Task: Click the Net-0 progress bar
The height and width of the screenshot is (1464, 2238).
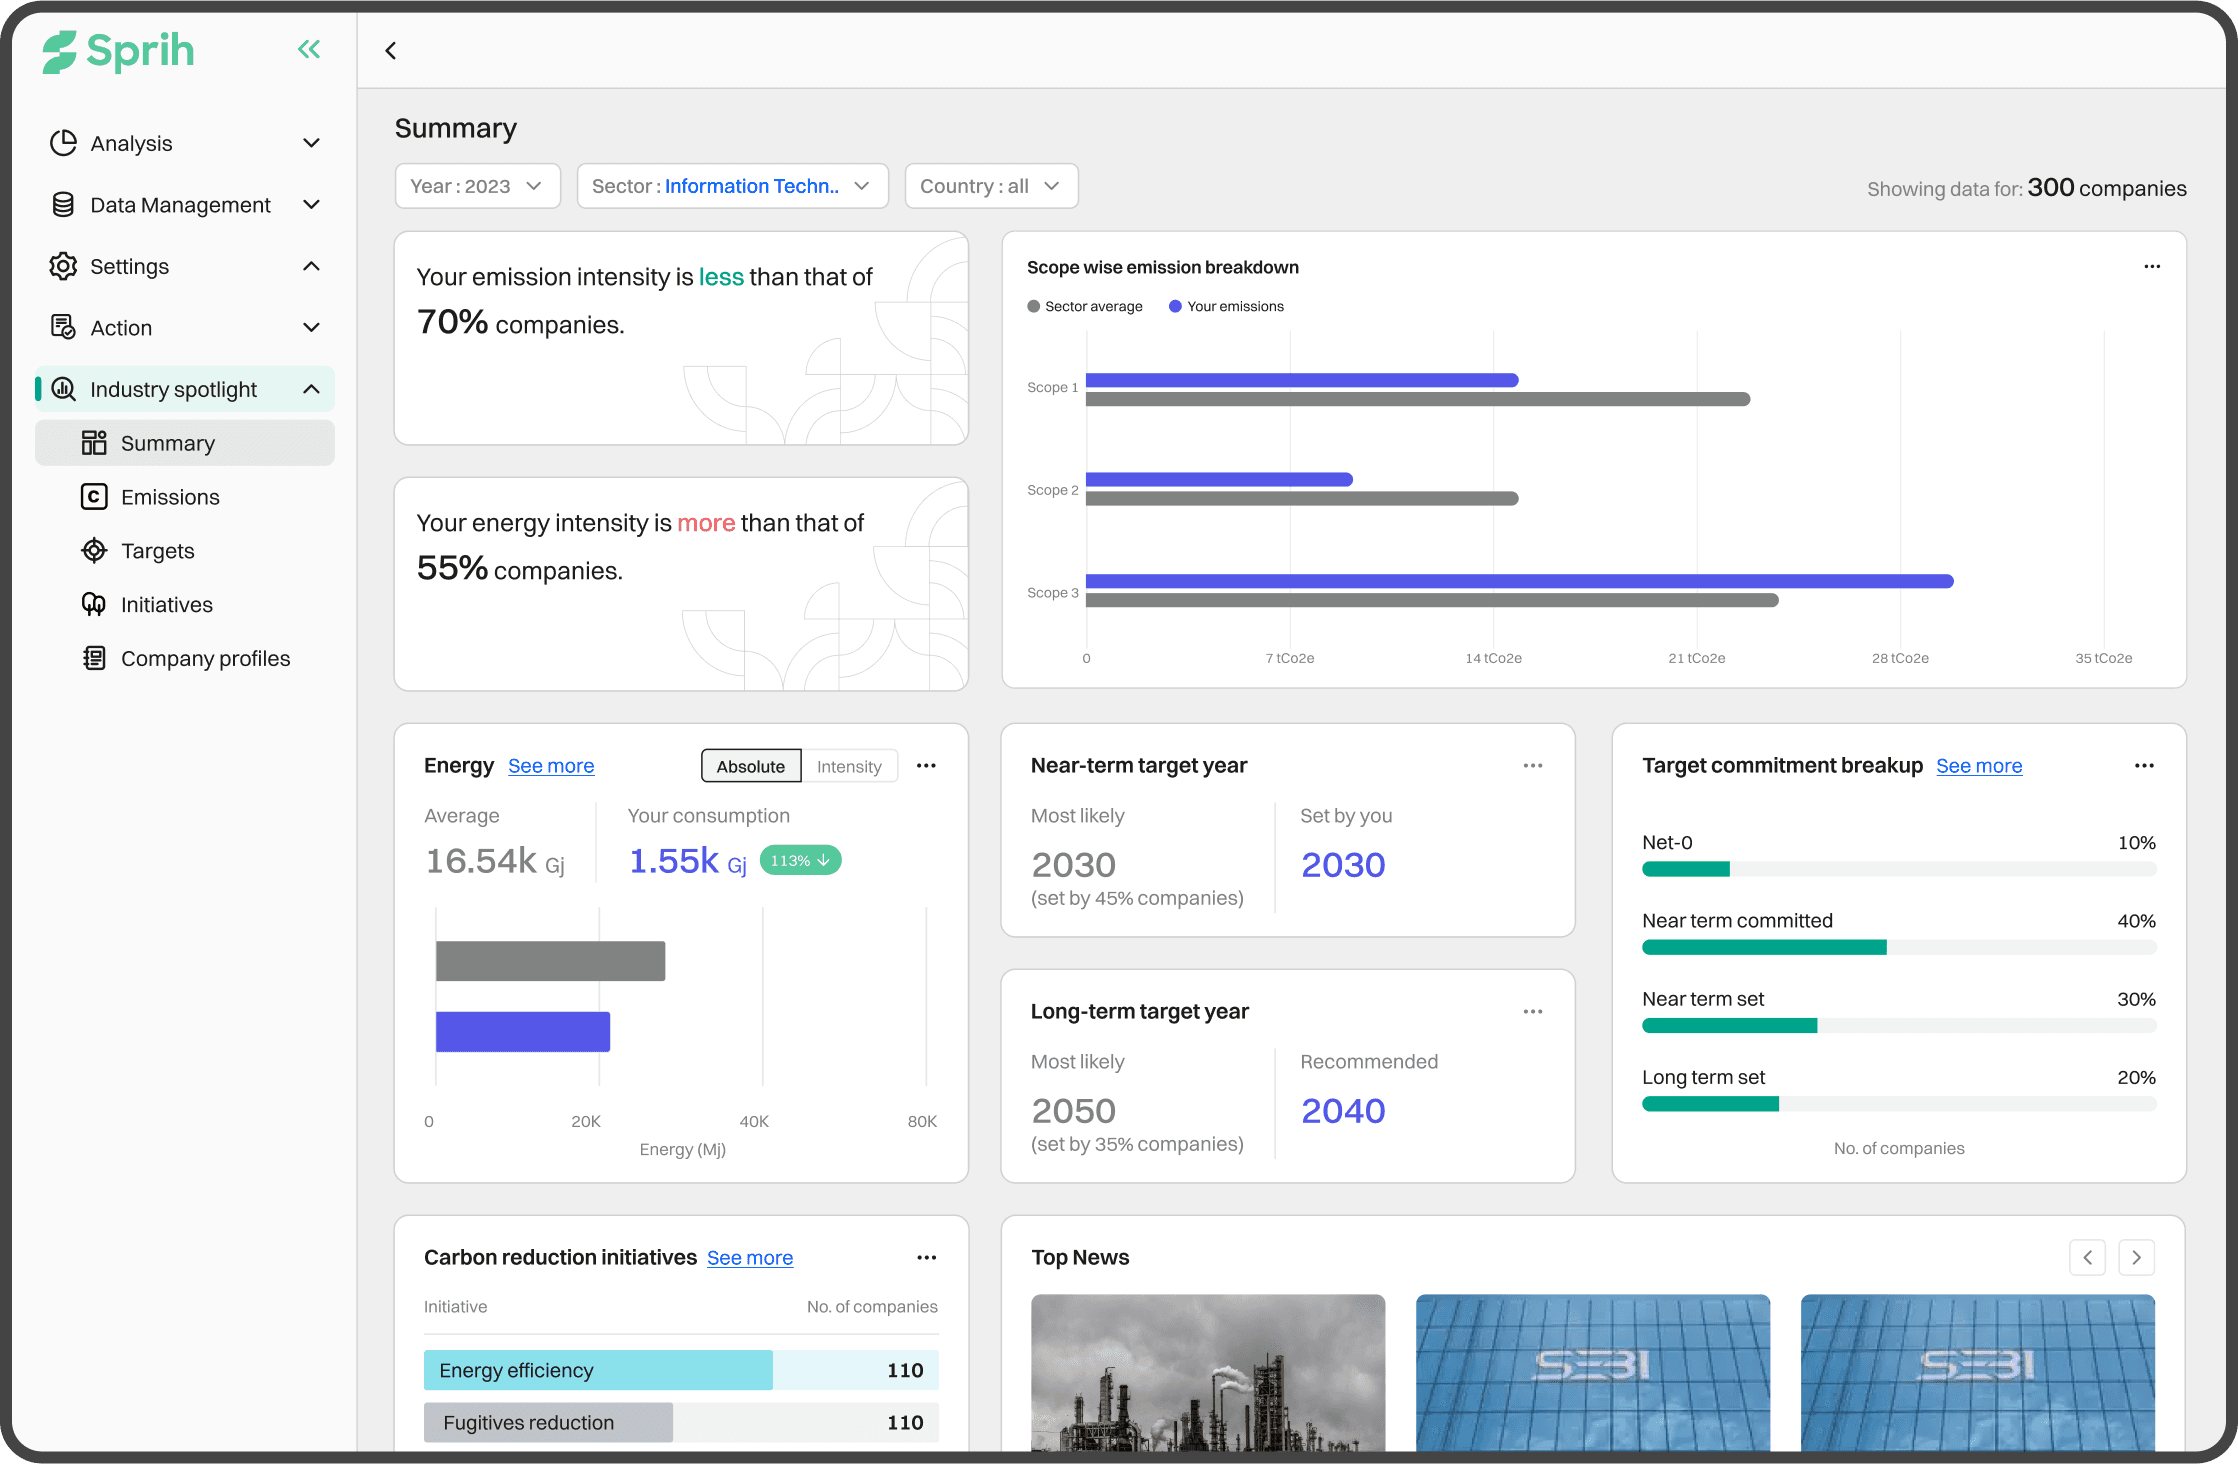Action: [x=1898, y=870]
